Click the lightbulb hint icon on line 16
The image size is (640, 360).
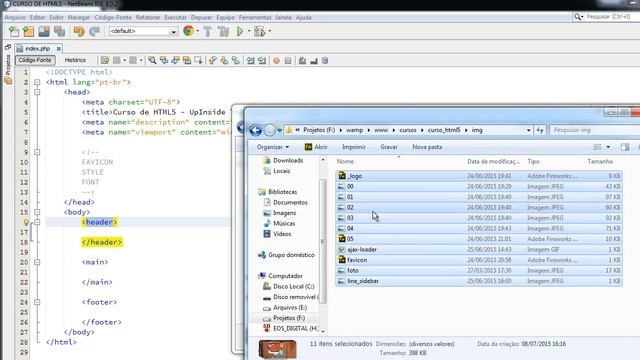coord(26,222)
